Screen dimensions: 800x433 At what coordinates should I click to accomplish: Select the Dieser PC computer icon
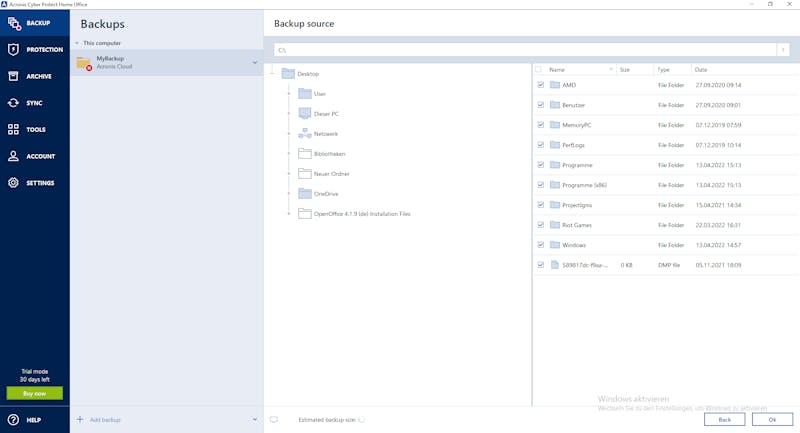point(305,113)
